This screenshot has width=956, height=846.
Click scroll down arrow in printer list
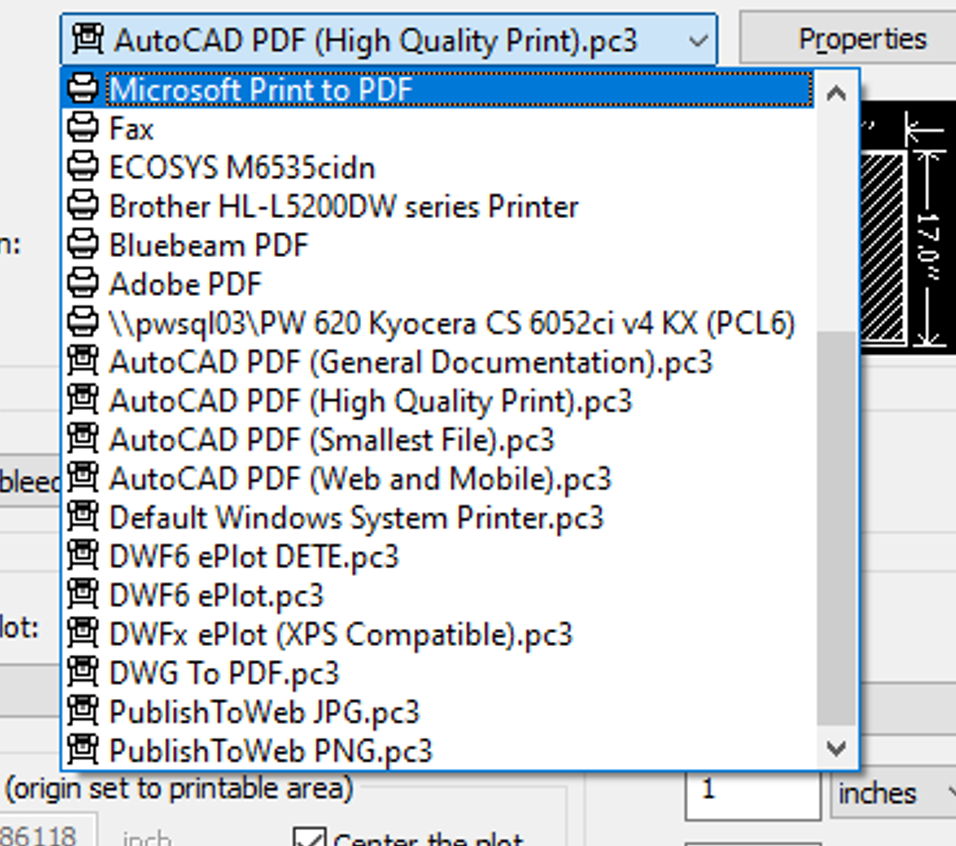(836, 748)
